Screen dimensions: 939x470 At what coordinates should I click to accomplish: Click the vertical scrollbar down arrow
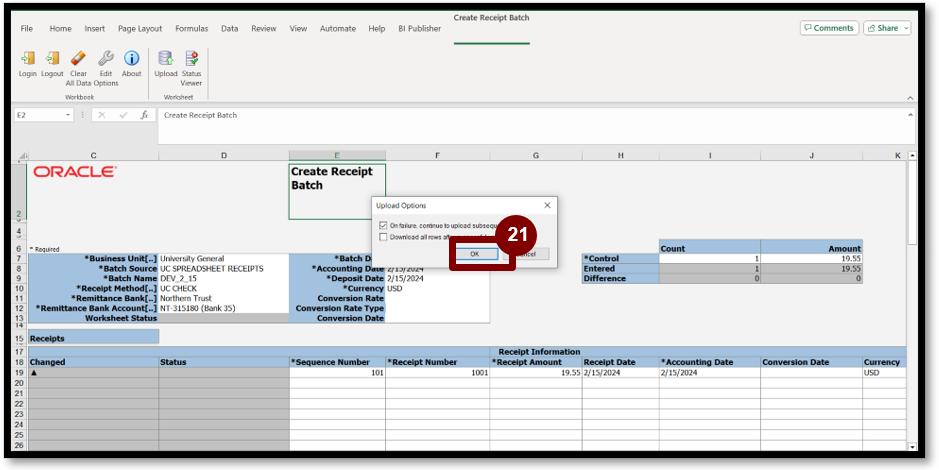[x=912, y=447]
